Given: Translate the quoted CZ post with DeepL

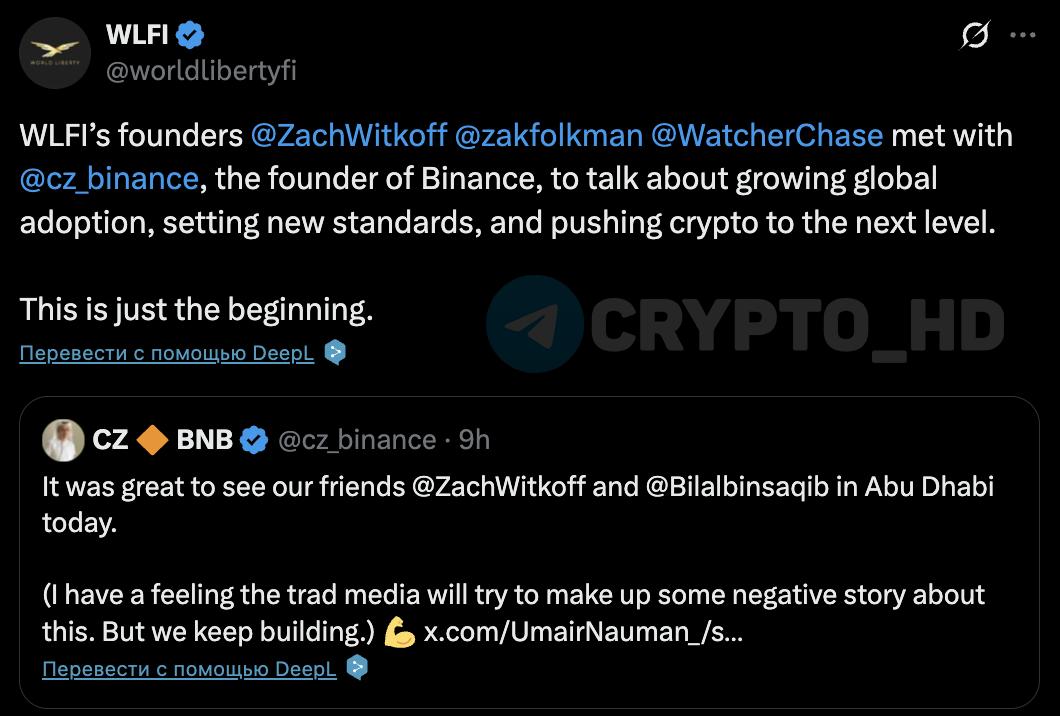Looking at the screenshot, I should click(x=189, y=669).
